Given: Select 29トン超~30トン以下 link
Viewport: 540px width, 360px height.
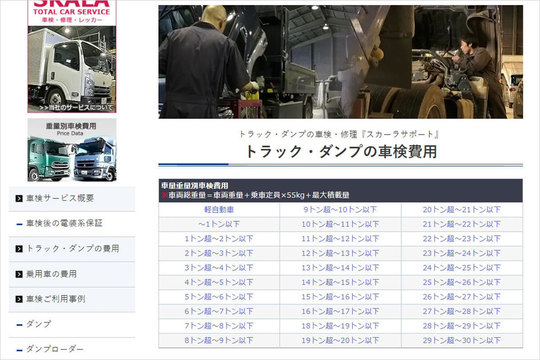Looking at the screenshot, I should coord(462,340).
